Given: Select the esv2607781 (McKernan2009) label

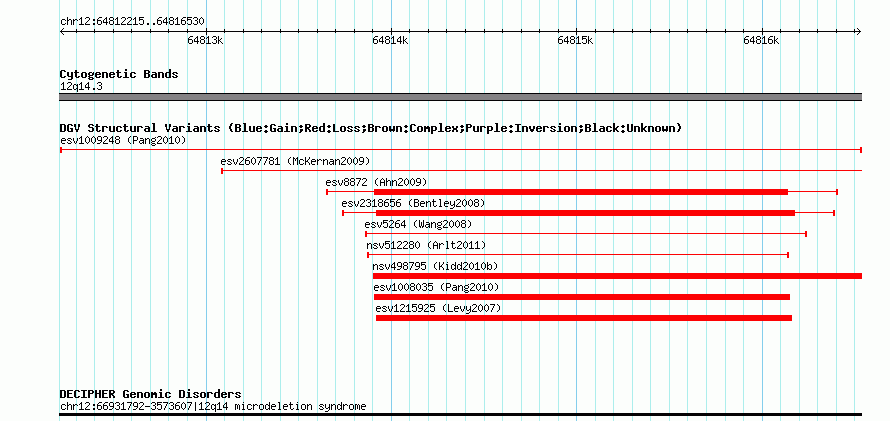Looking at the screenshot, I should [x=295, y=161].
